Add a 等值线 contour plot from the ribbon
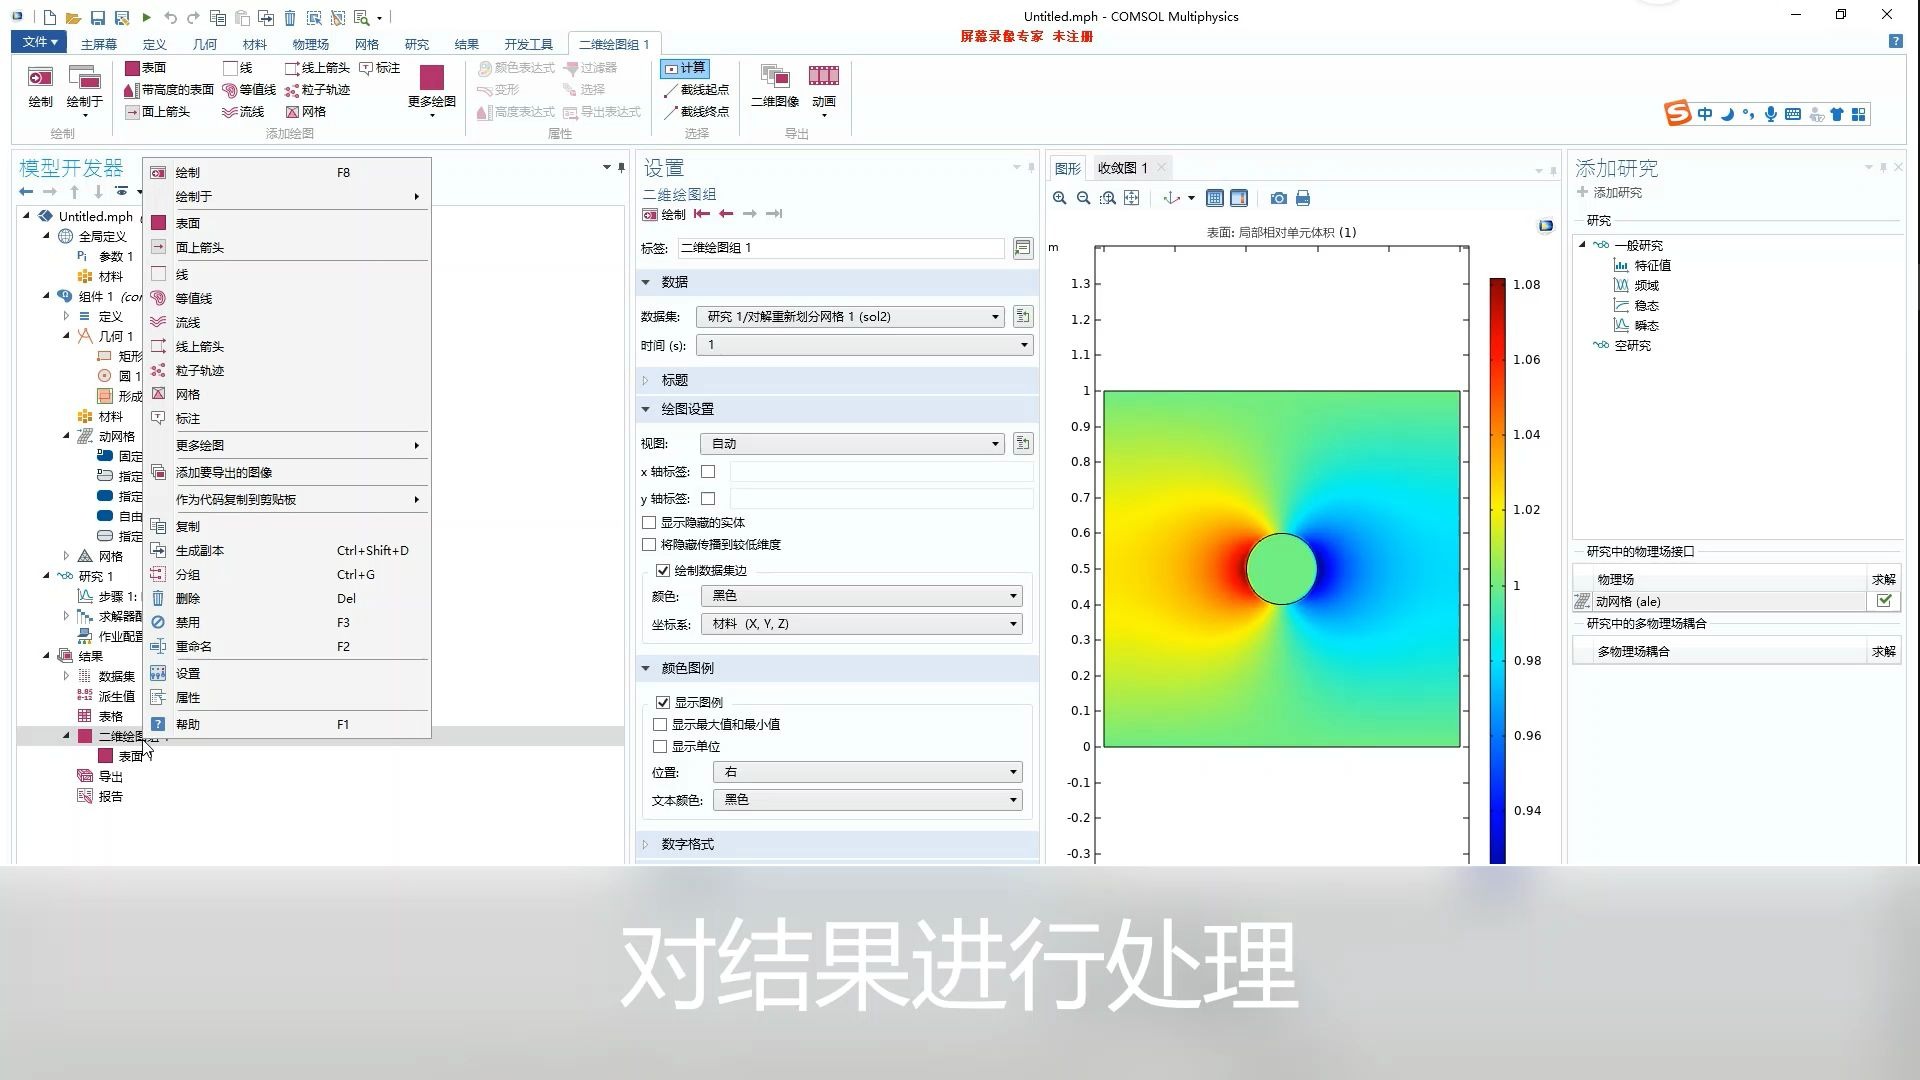 point(250,89)
